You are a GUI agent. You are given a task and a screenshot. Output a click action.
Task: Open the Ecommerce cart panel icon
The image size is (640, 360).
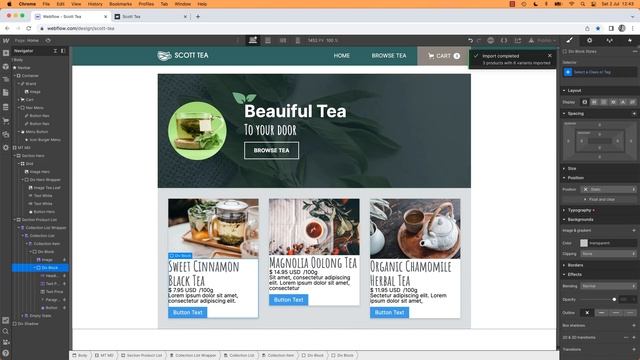[x=6, y=120]
